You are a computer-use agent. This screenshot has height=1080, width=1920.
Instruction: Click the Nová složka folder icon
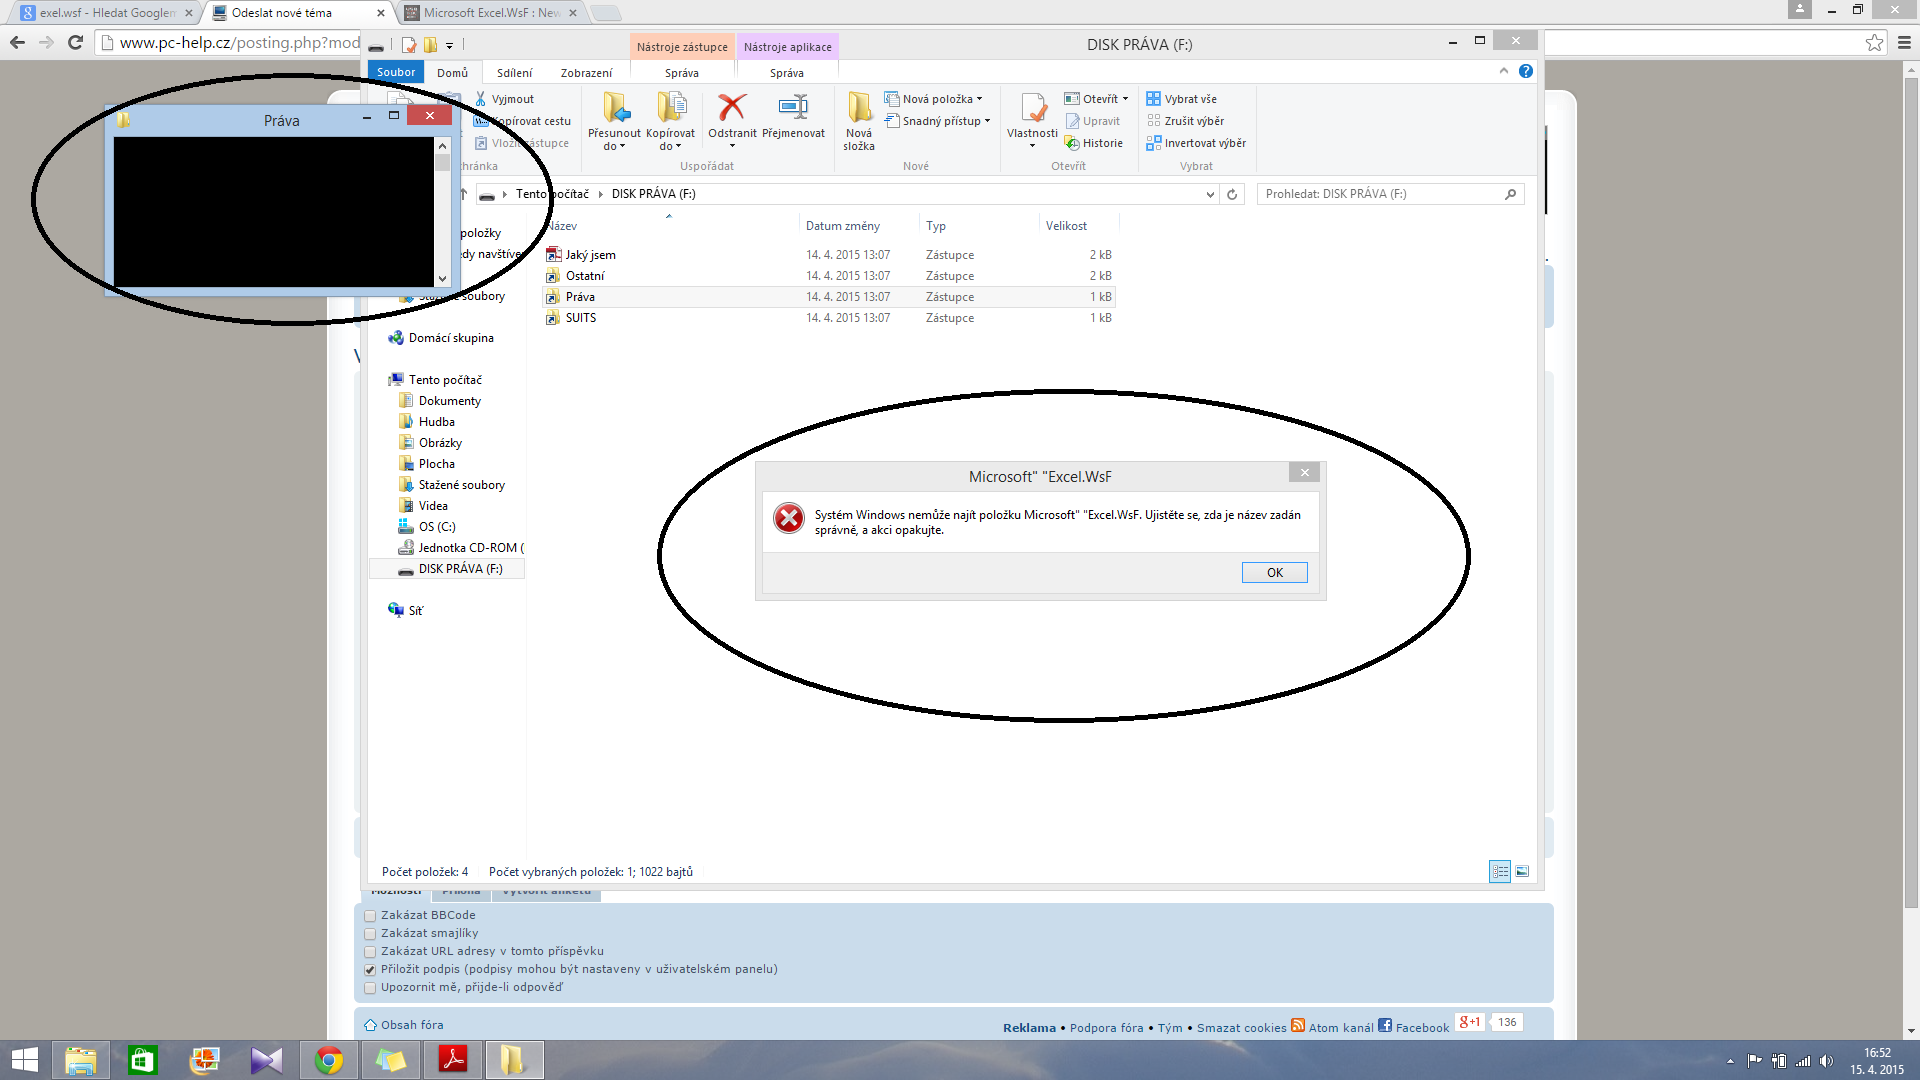pos(859,108)
